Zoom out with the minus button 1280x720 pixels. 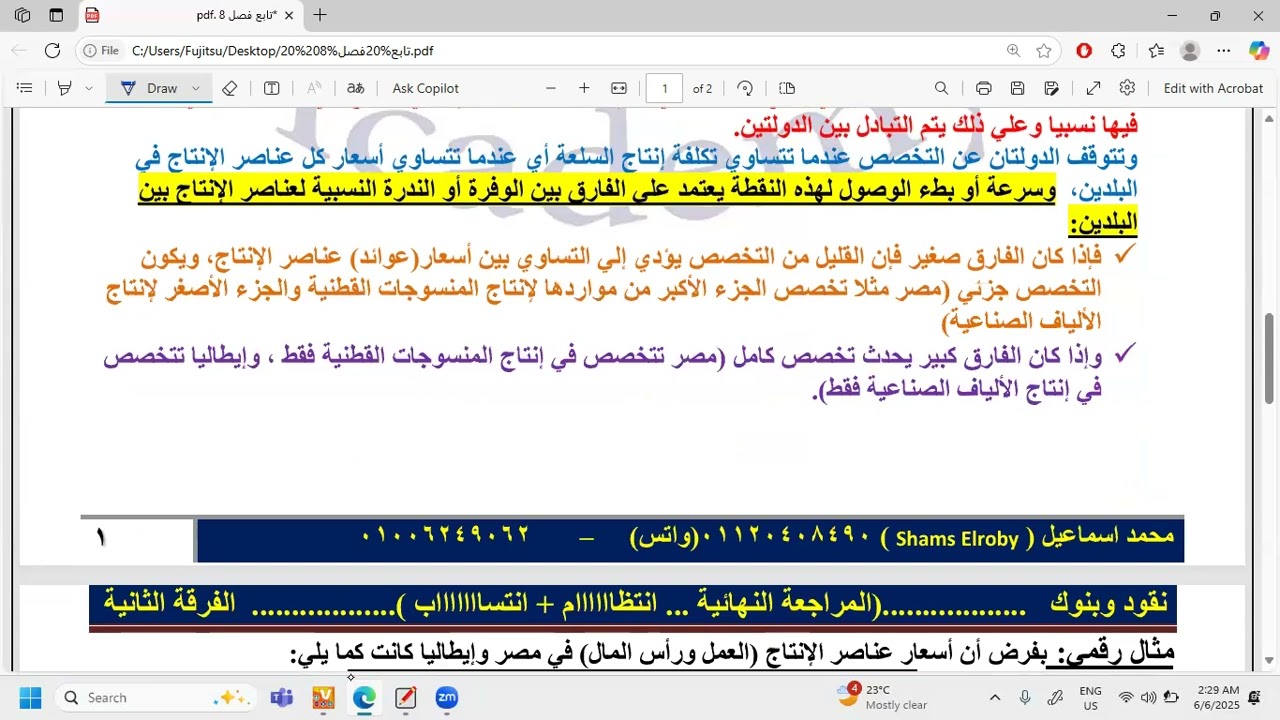[550, 88]
